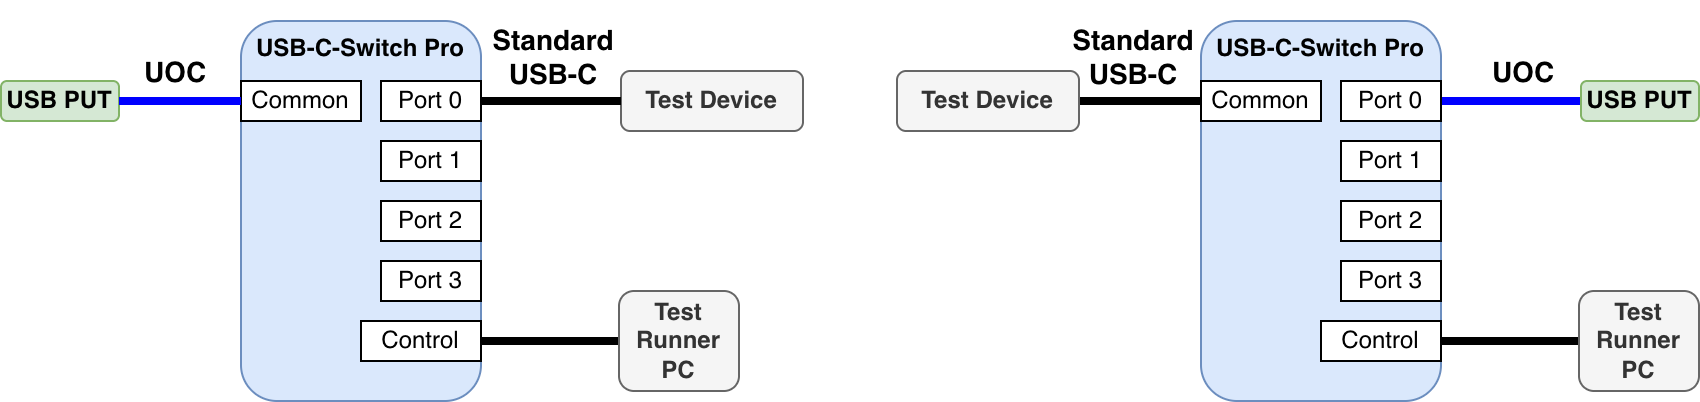Screen dimensions: 1700x402
Task: Click the right diagram's Test Device box
Action: click(x=987, y=101)
